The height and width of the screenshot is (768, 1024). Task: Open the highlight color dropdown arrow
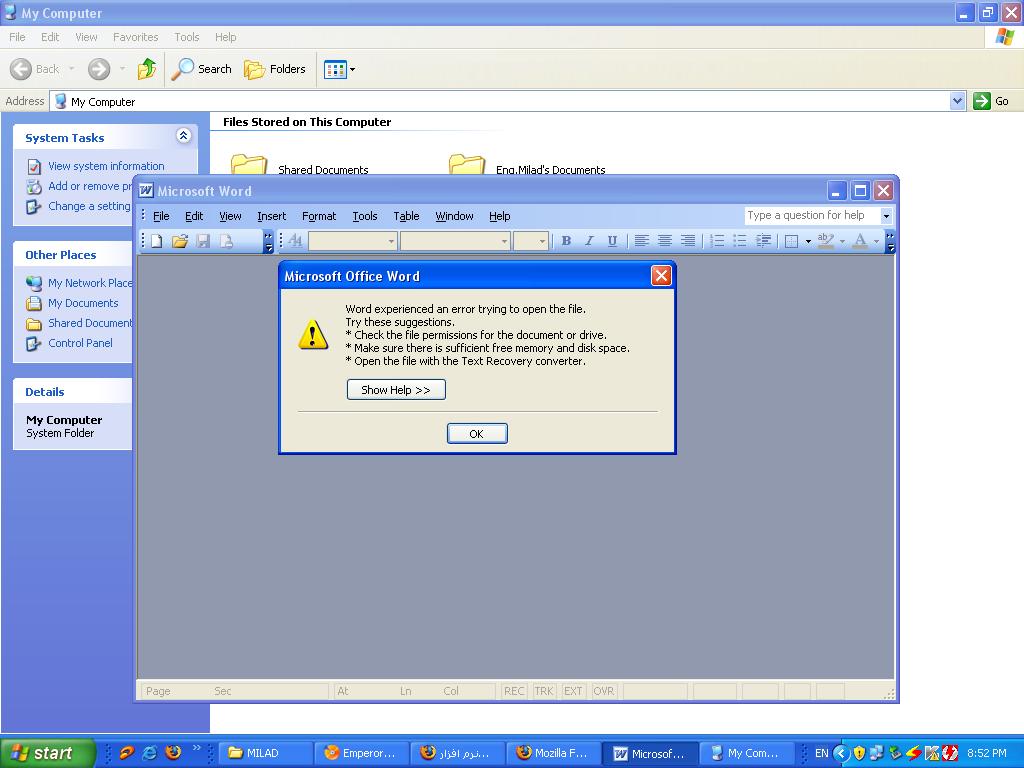pyautogui.click(x=842, y=242)
